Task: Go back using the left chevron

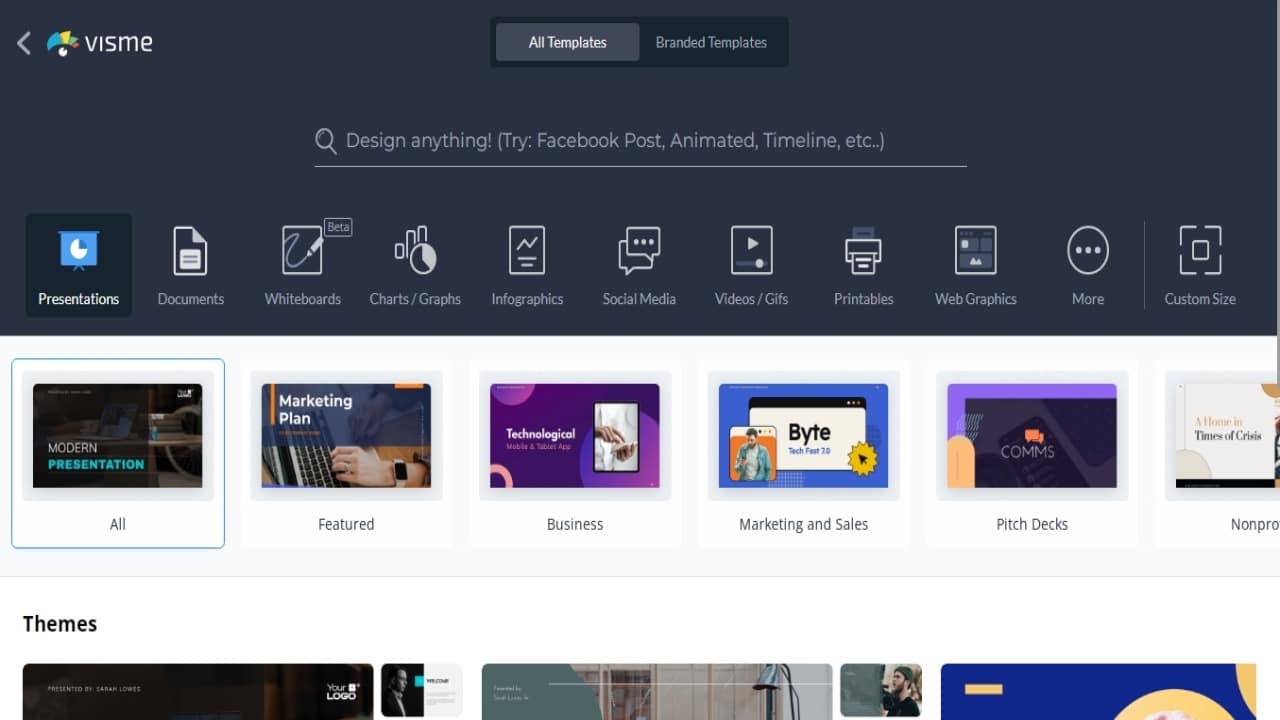Action: coord(24,43)
